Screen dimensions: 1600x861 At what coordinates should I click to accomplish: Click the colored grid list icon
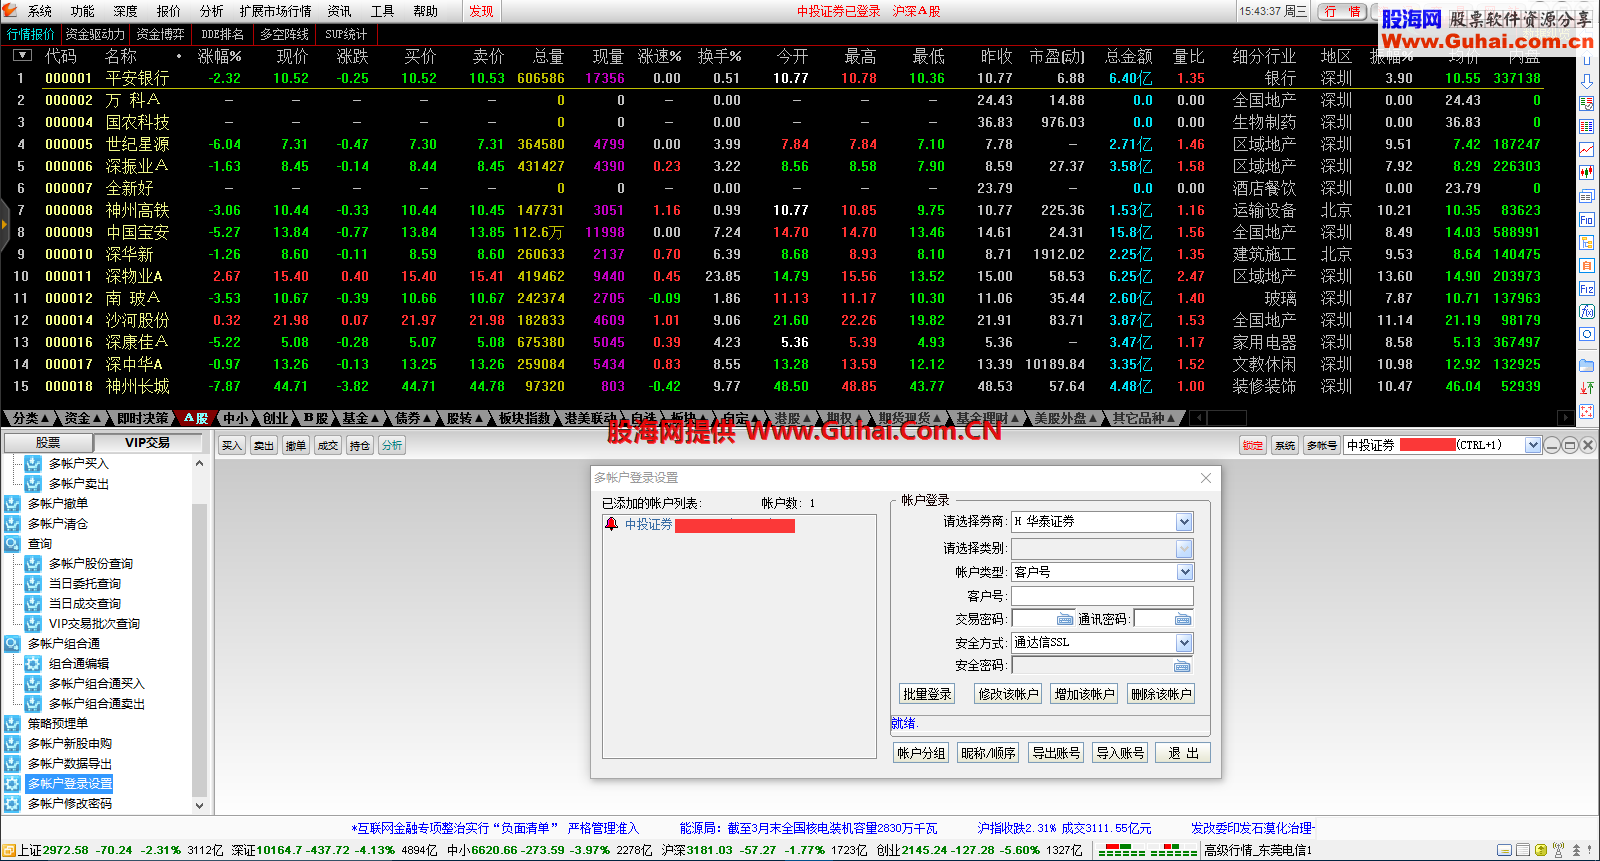[x=1587, y=126]
